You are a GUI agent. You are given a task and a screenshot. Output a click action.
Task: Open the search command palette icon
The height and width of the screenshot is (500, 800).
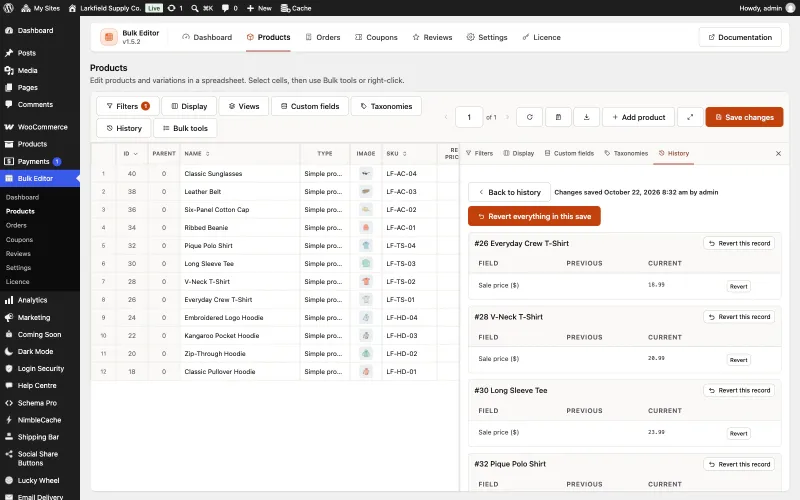click(x=202, y=8)
